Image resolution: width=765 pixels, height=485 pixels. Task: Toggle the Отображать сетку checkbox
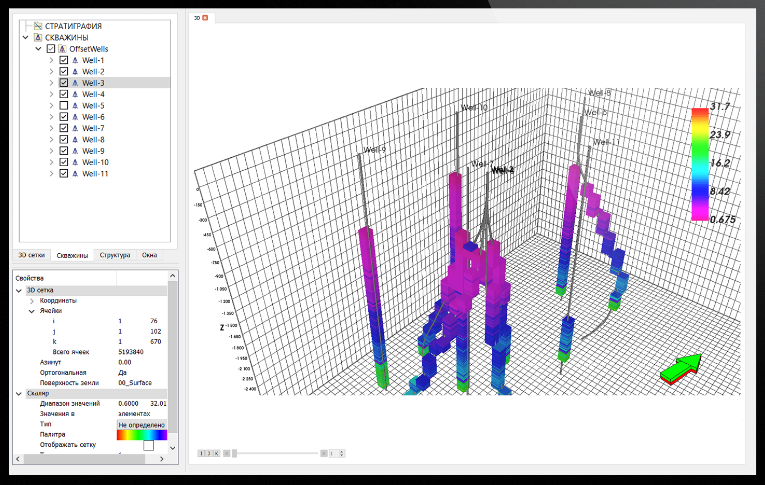coord(148,446)
